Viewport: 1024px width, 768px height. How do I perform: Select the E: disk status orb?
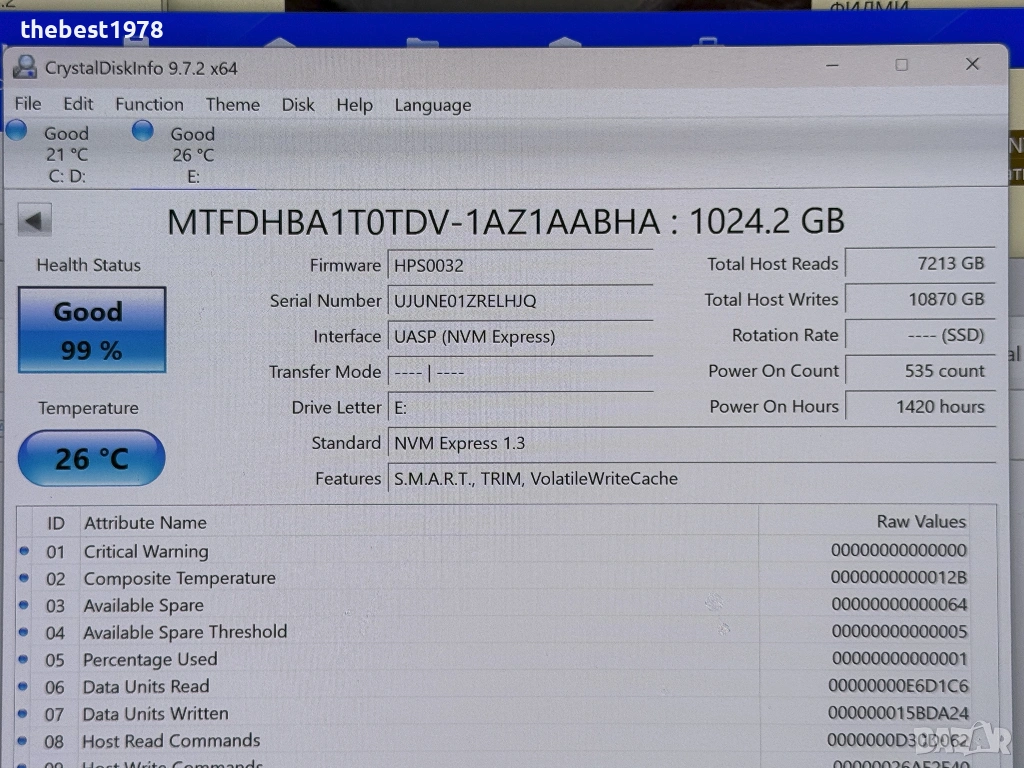[143, 130]
